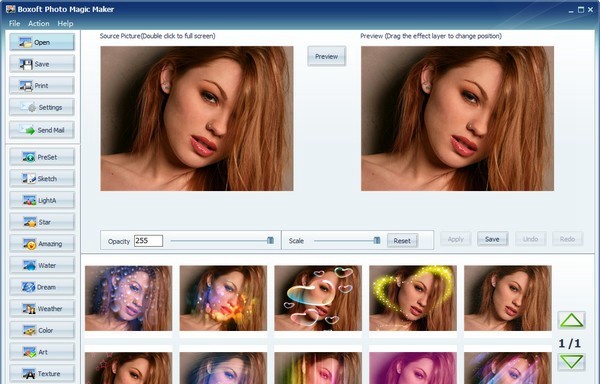This screenshot has height=384, width=600.
Task: Minimize the Boxoft Photo Magic Maker window
Action: point(571,10)
